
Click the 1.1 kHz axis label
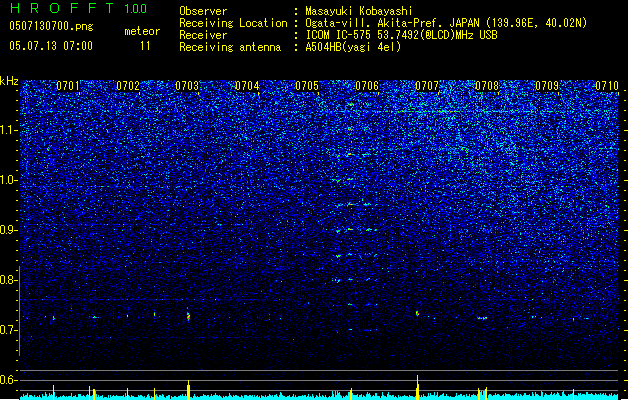tap(9, 130)
